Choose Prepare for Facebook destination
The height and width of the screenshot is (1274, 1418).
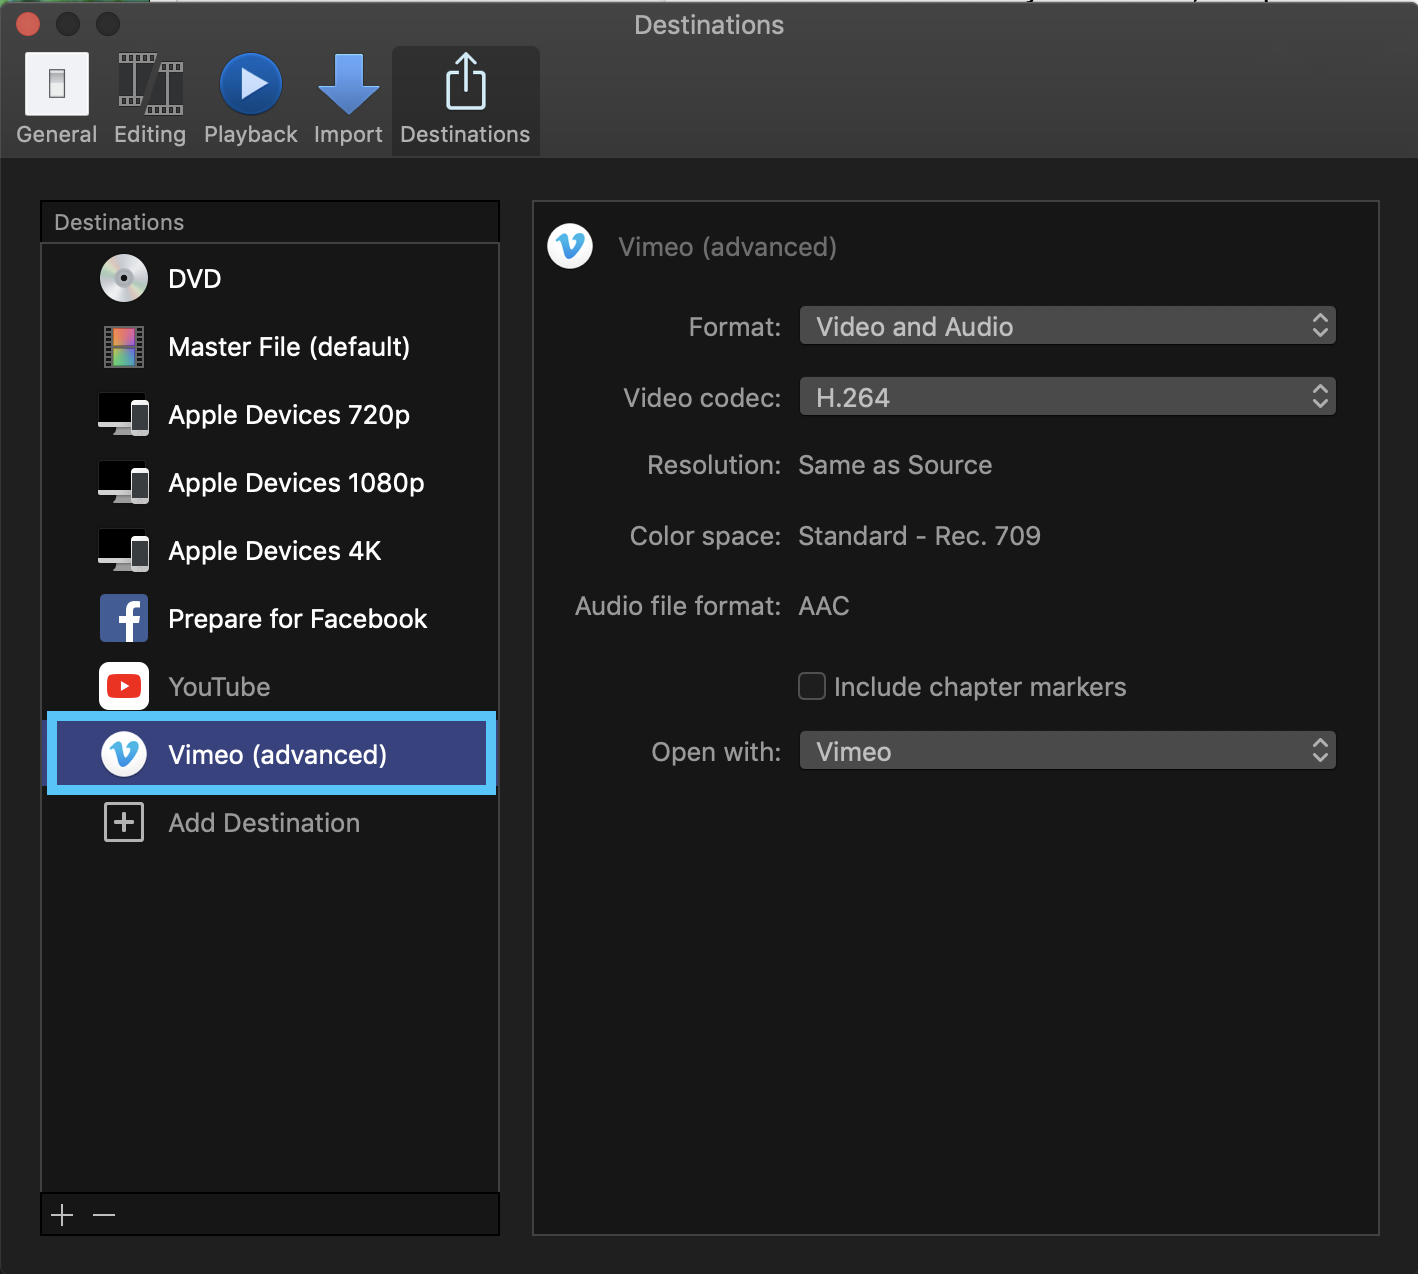(x=297, y=619)
